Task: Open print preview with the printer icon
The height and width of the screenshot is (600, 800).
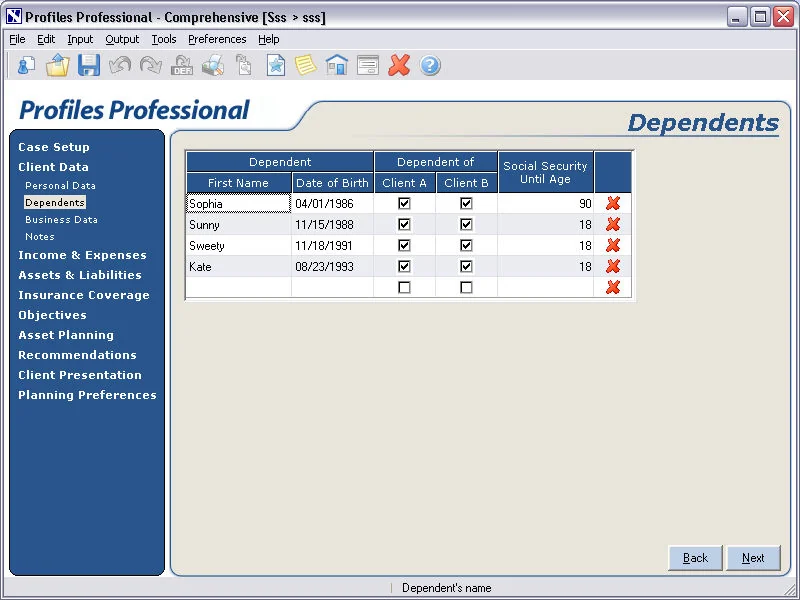Action: coord(213,65)
